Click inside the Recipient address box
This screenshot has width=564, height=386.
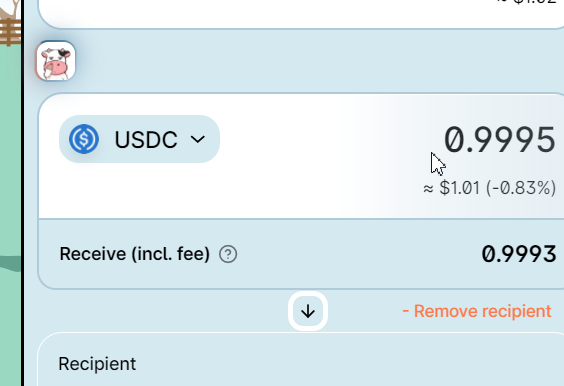[x=301, y=360]
